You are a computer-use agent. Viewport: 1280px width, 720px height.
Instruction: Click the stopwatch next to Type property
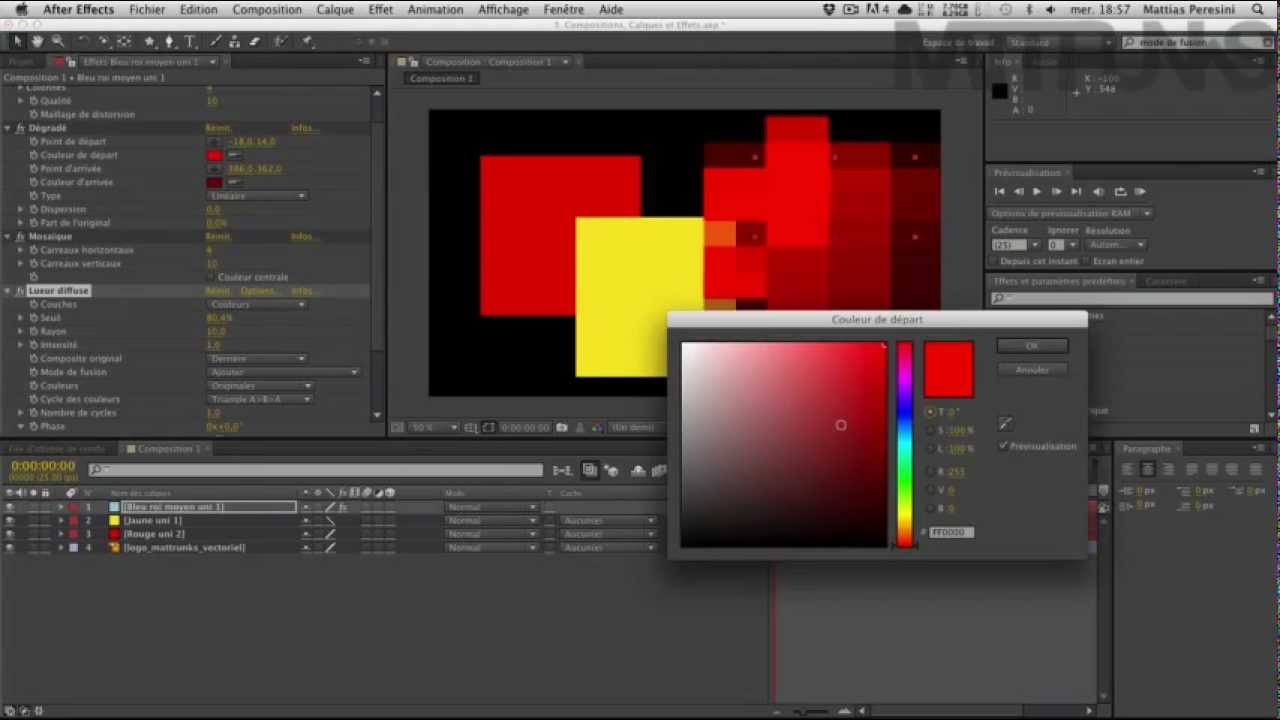33,196
